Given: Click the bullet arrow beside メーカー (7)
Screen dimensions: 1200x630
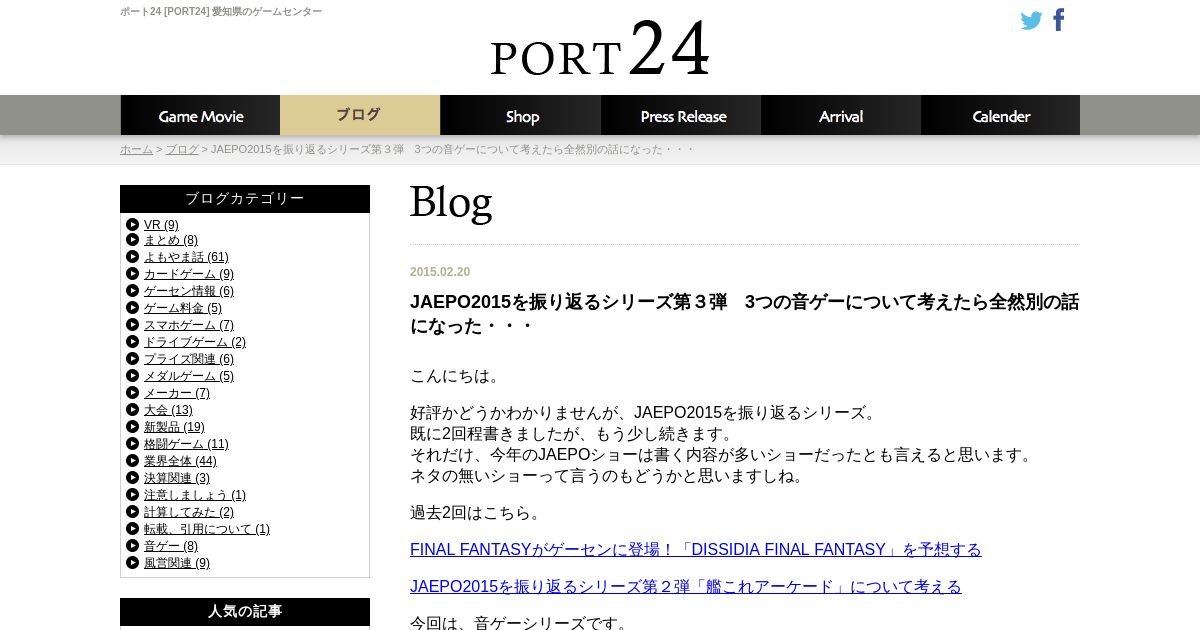Looking at the screenshot, I should pyautogui.click(x=132, y=393).
